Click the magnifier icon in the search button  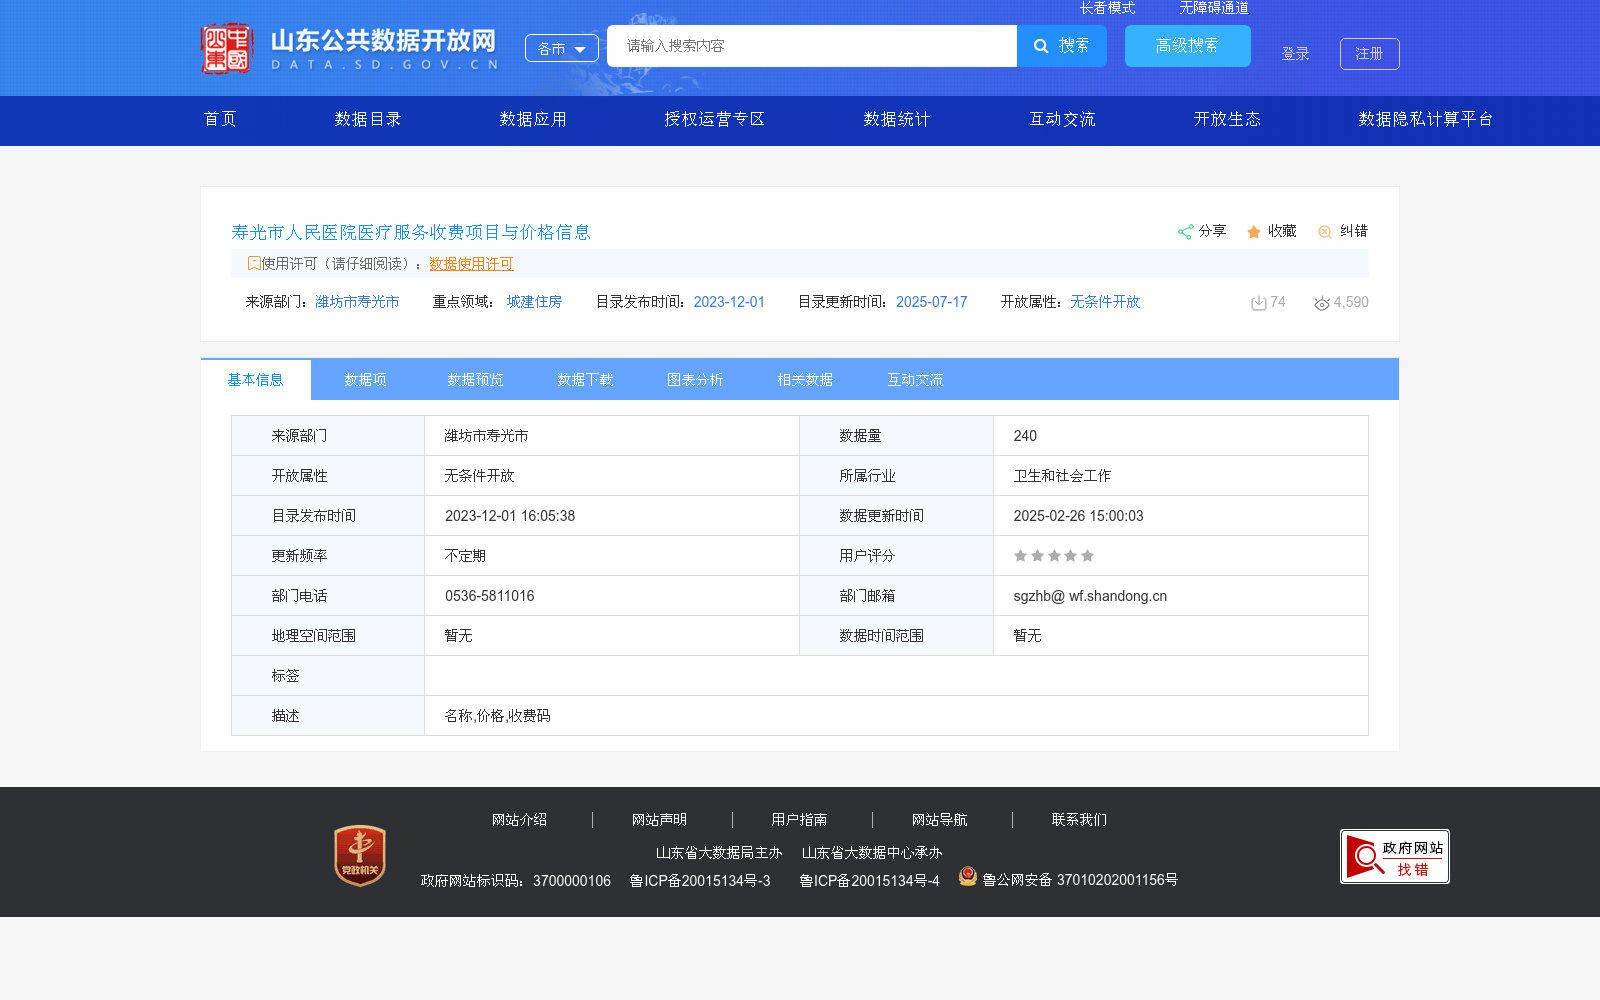(x=1040, y=46)
